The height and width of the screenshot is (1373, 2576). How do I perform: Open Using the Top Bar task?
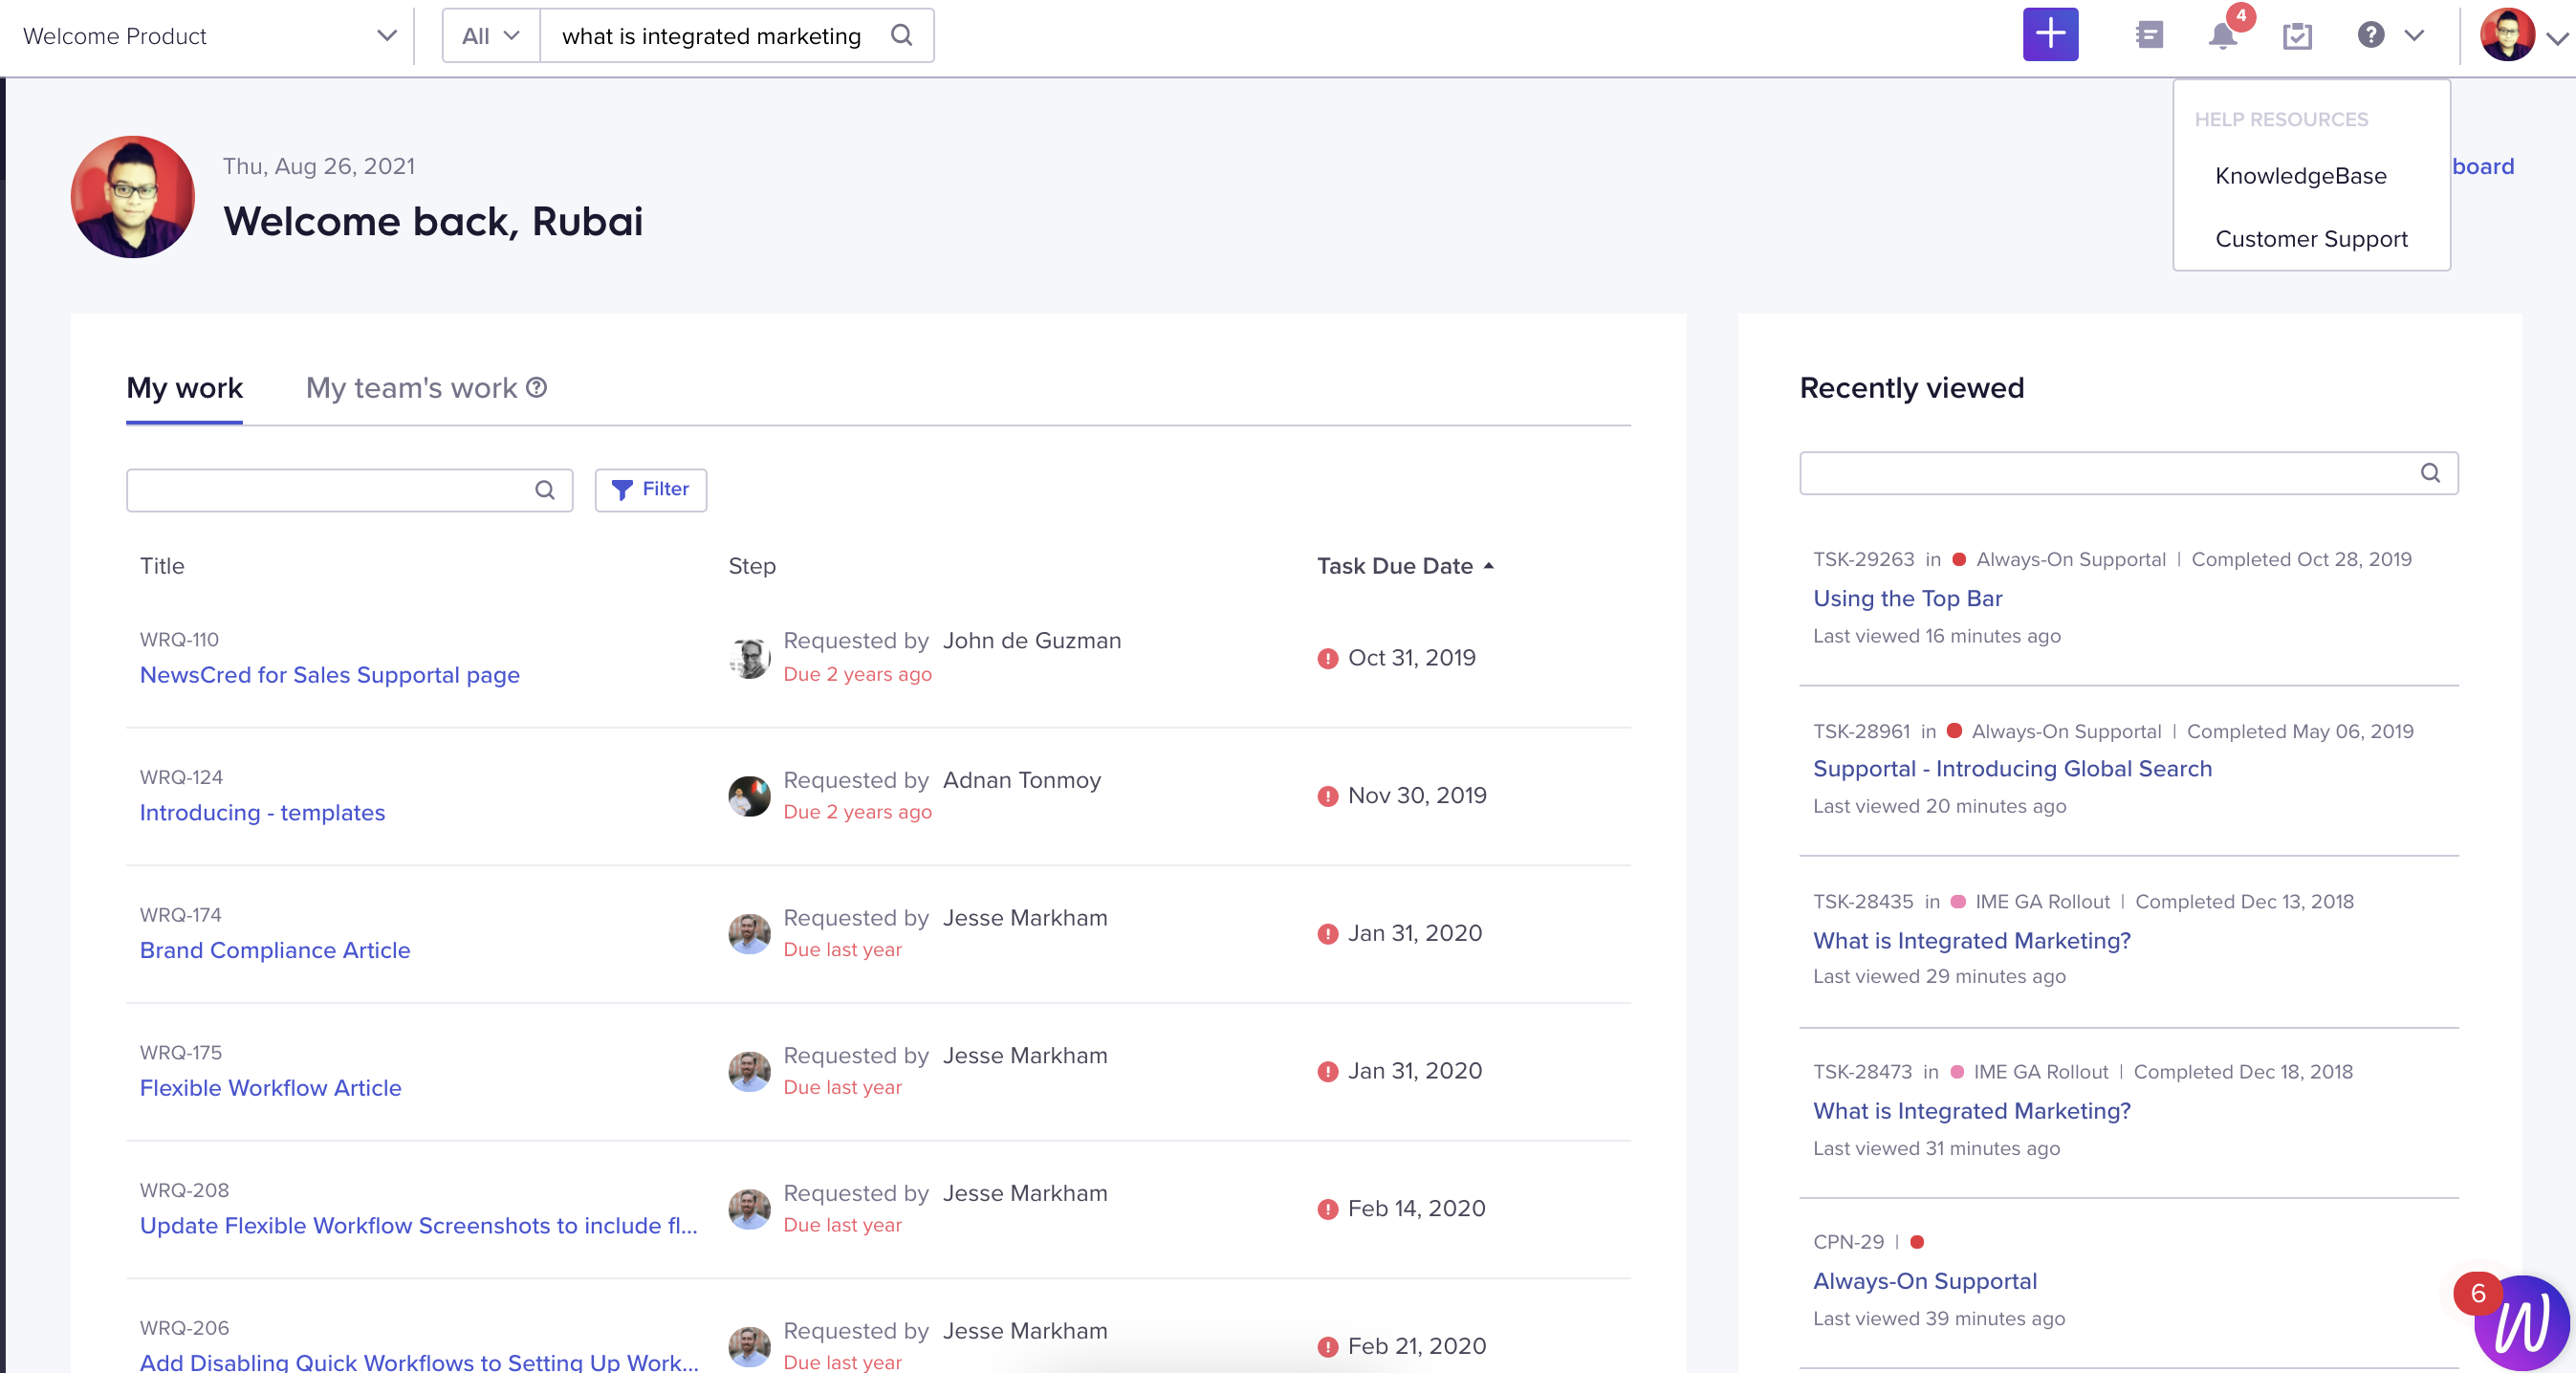tap(1907, 599)
